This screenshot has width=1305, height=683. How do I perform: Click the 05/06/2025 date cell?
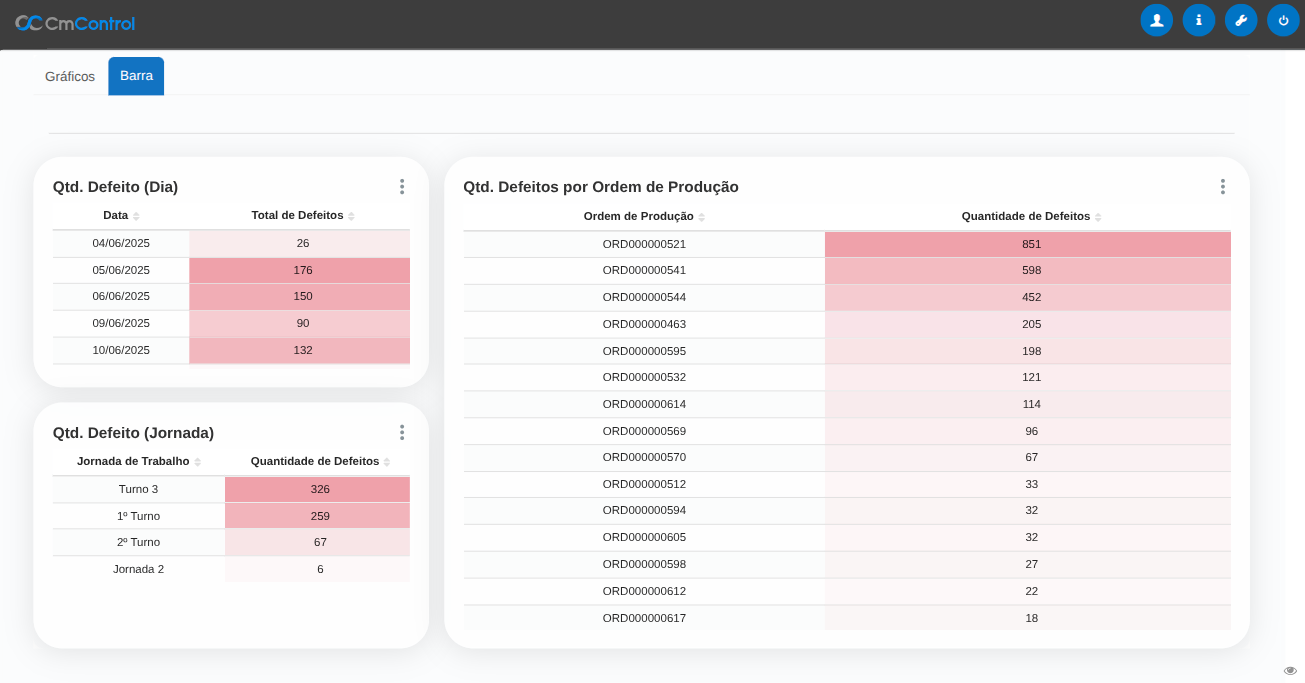point(121,270)
